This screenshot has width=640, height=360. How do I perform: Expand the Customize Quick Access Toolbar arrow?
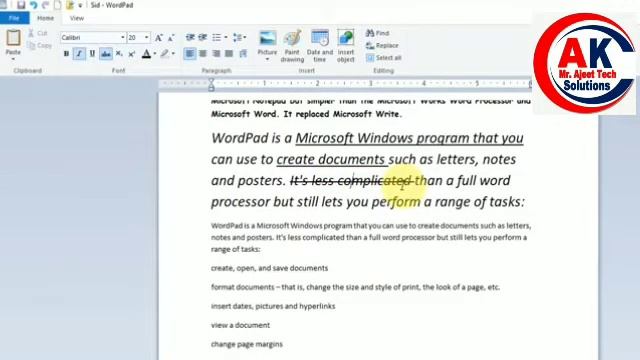[80, 5]
